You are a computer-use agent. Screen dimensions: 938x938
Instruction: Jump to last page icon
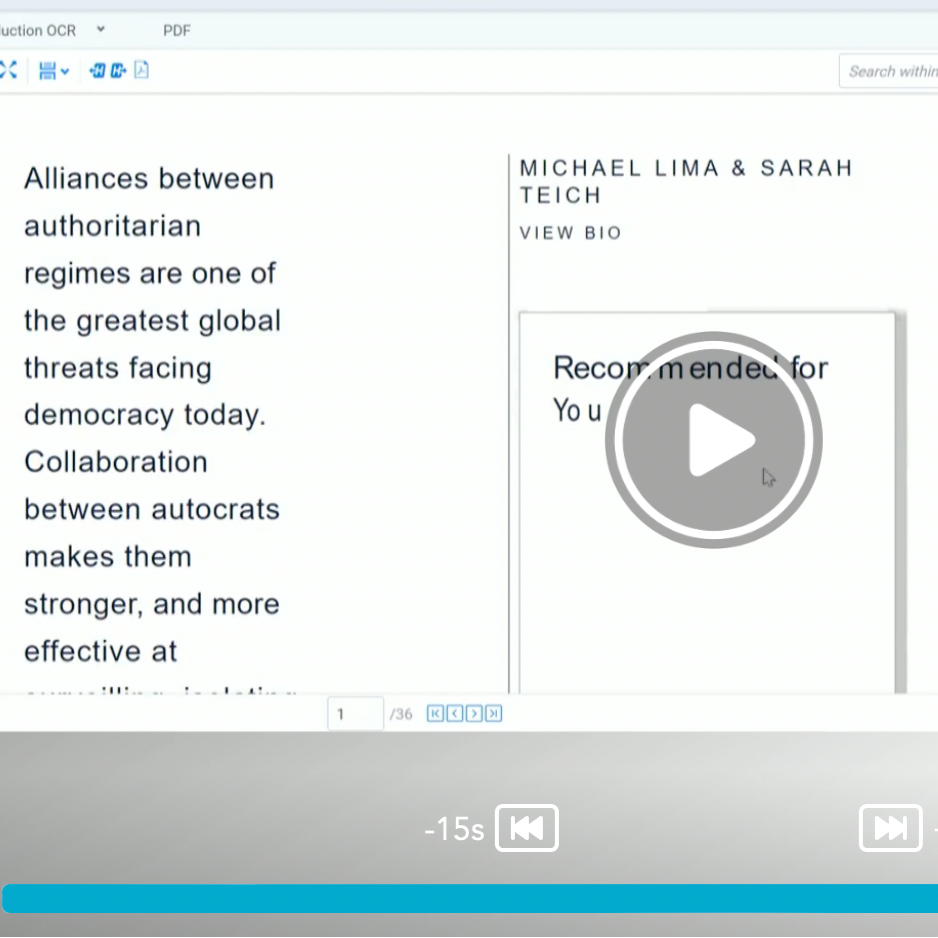click(493, 713)
